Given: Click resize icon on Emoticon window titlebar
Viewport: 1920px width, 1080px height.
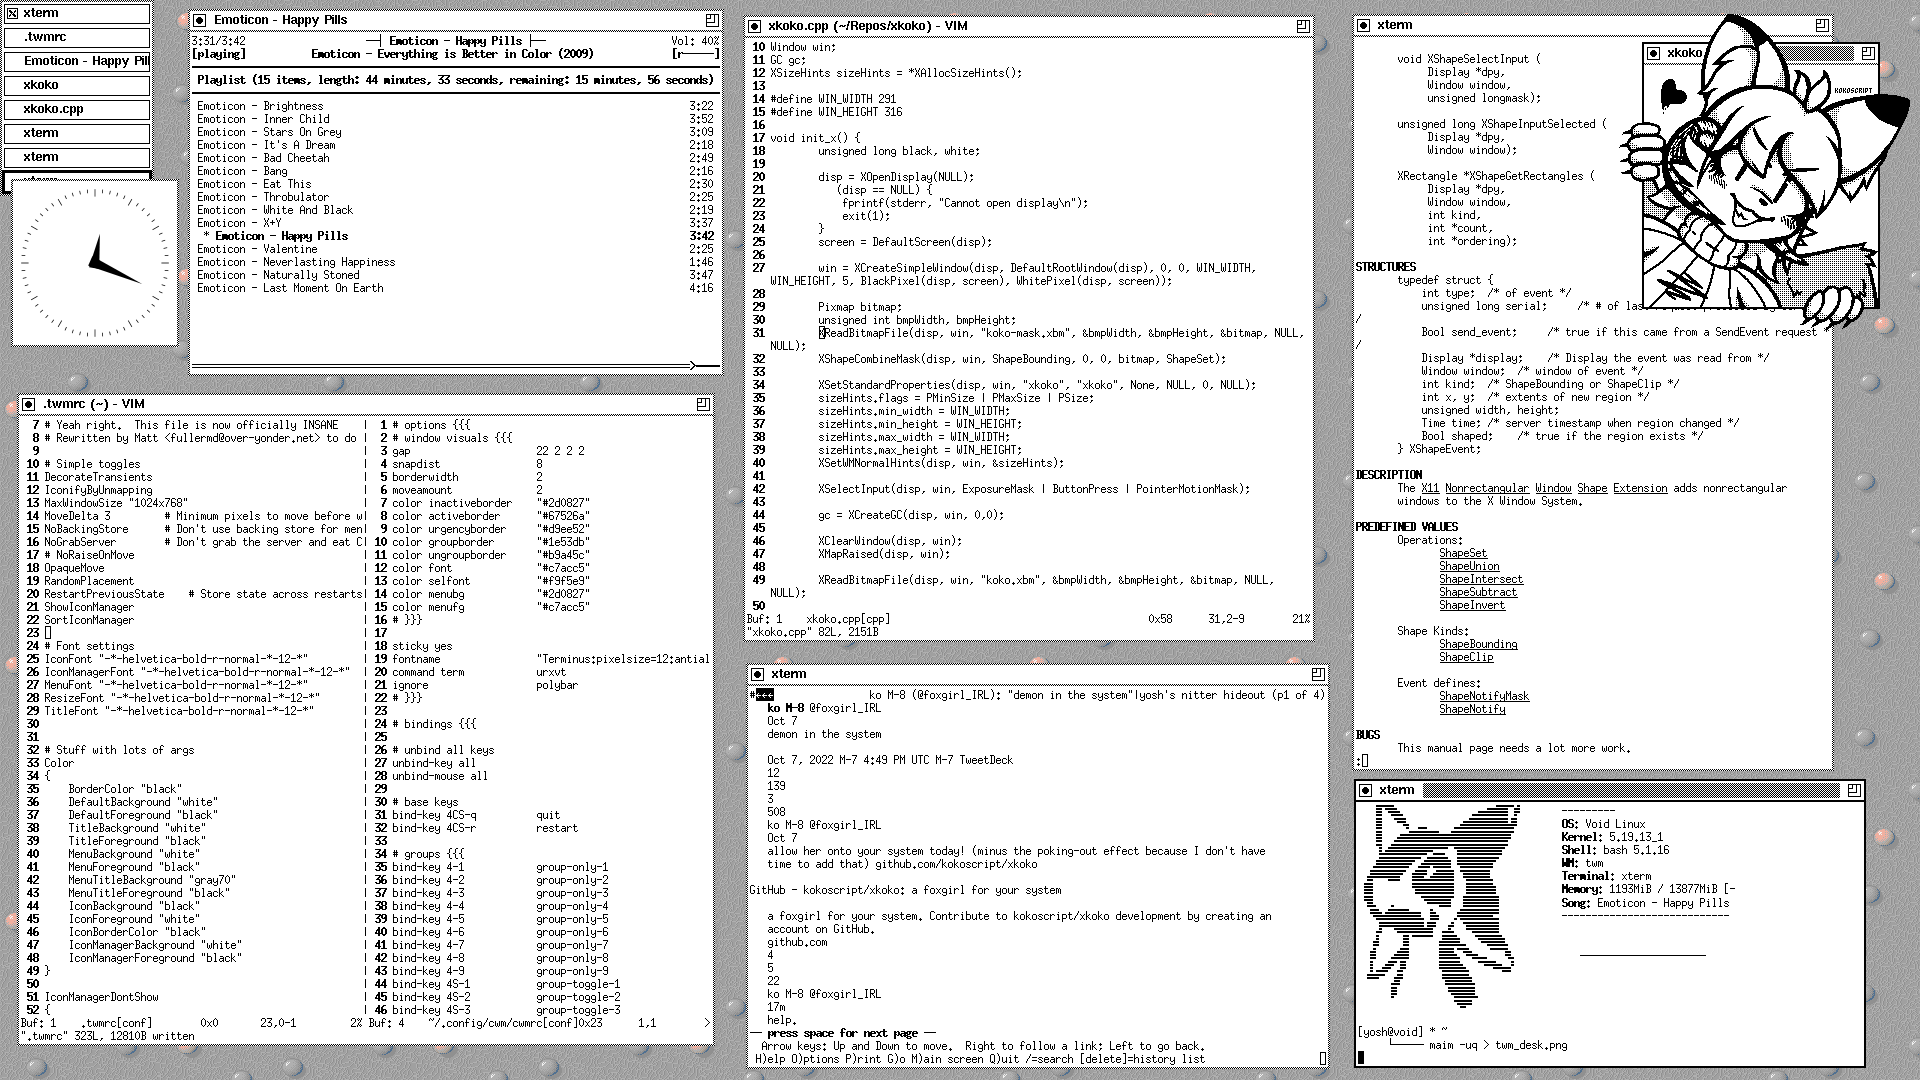Looking at the screenshot, I should [x=712, y=20].
